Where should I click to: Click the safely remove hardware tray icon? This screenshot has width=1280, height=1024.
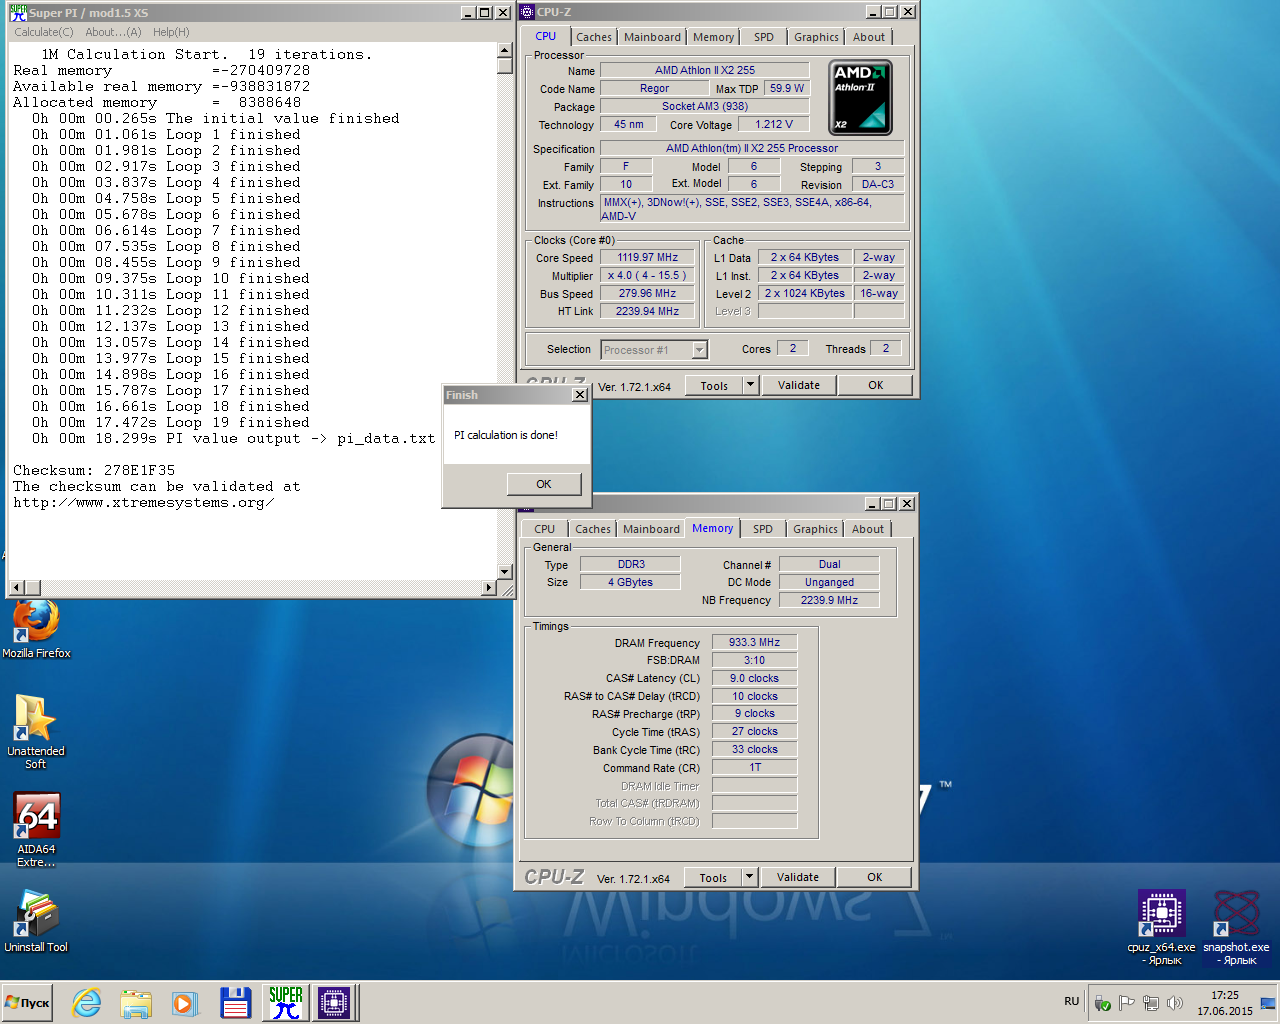point(1102,1003)
